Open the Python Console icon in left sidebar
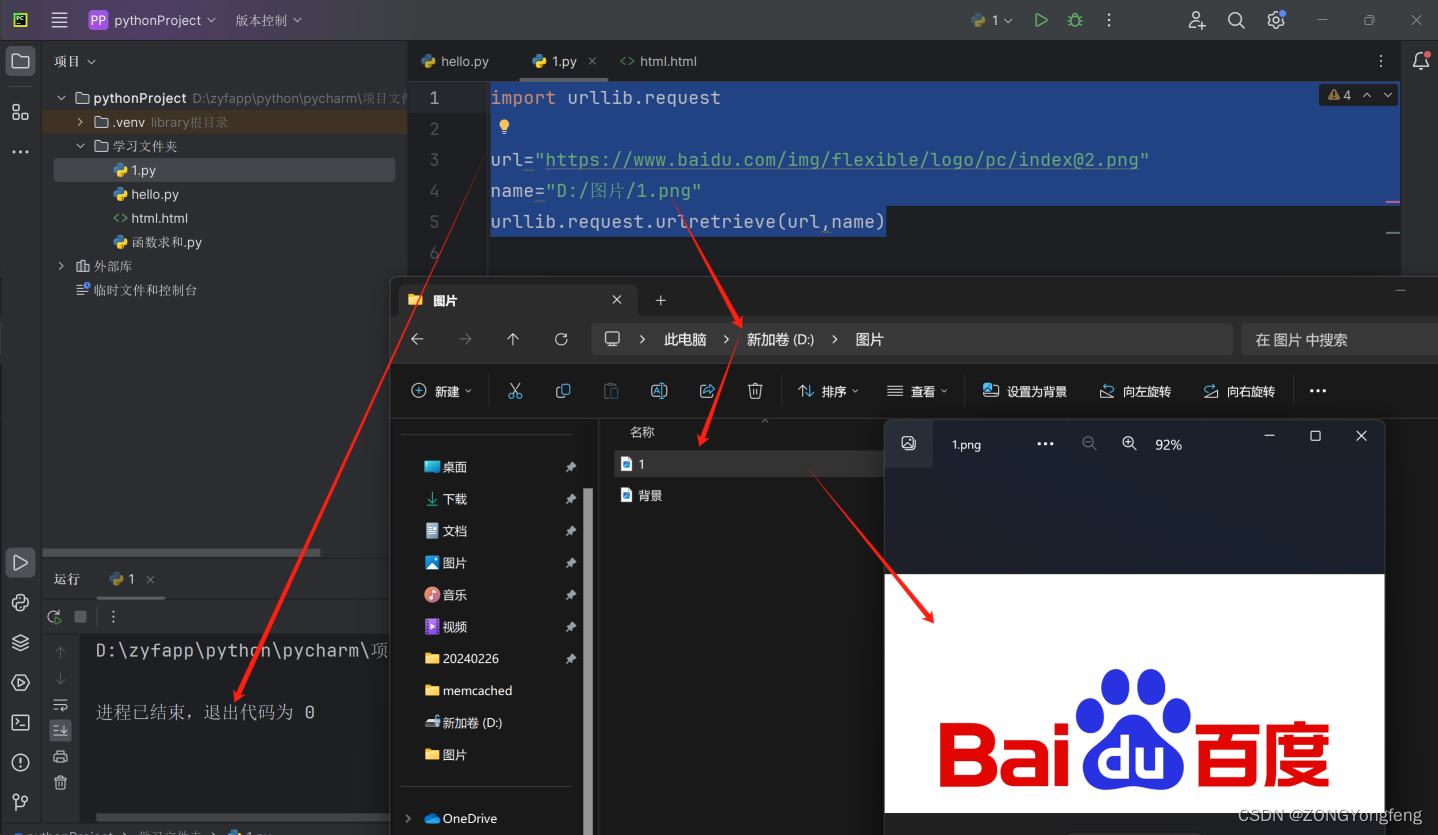 coord(20,602)
